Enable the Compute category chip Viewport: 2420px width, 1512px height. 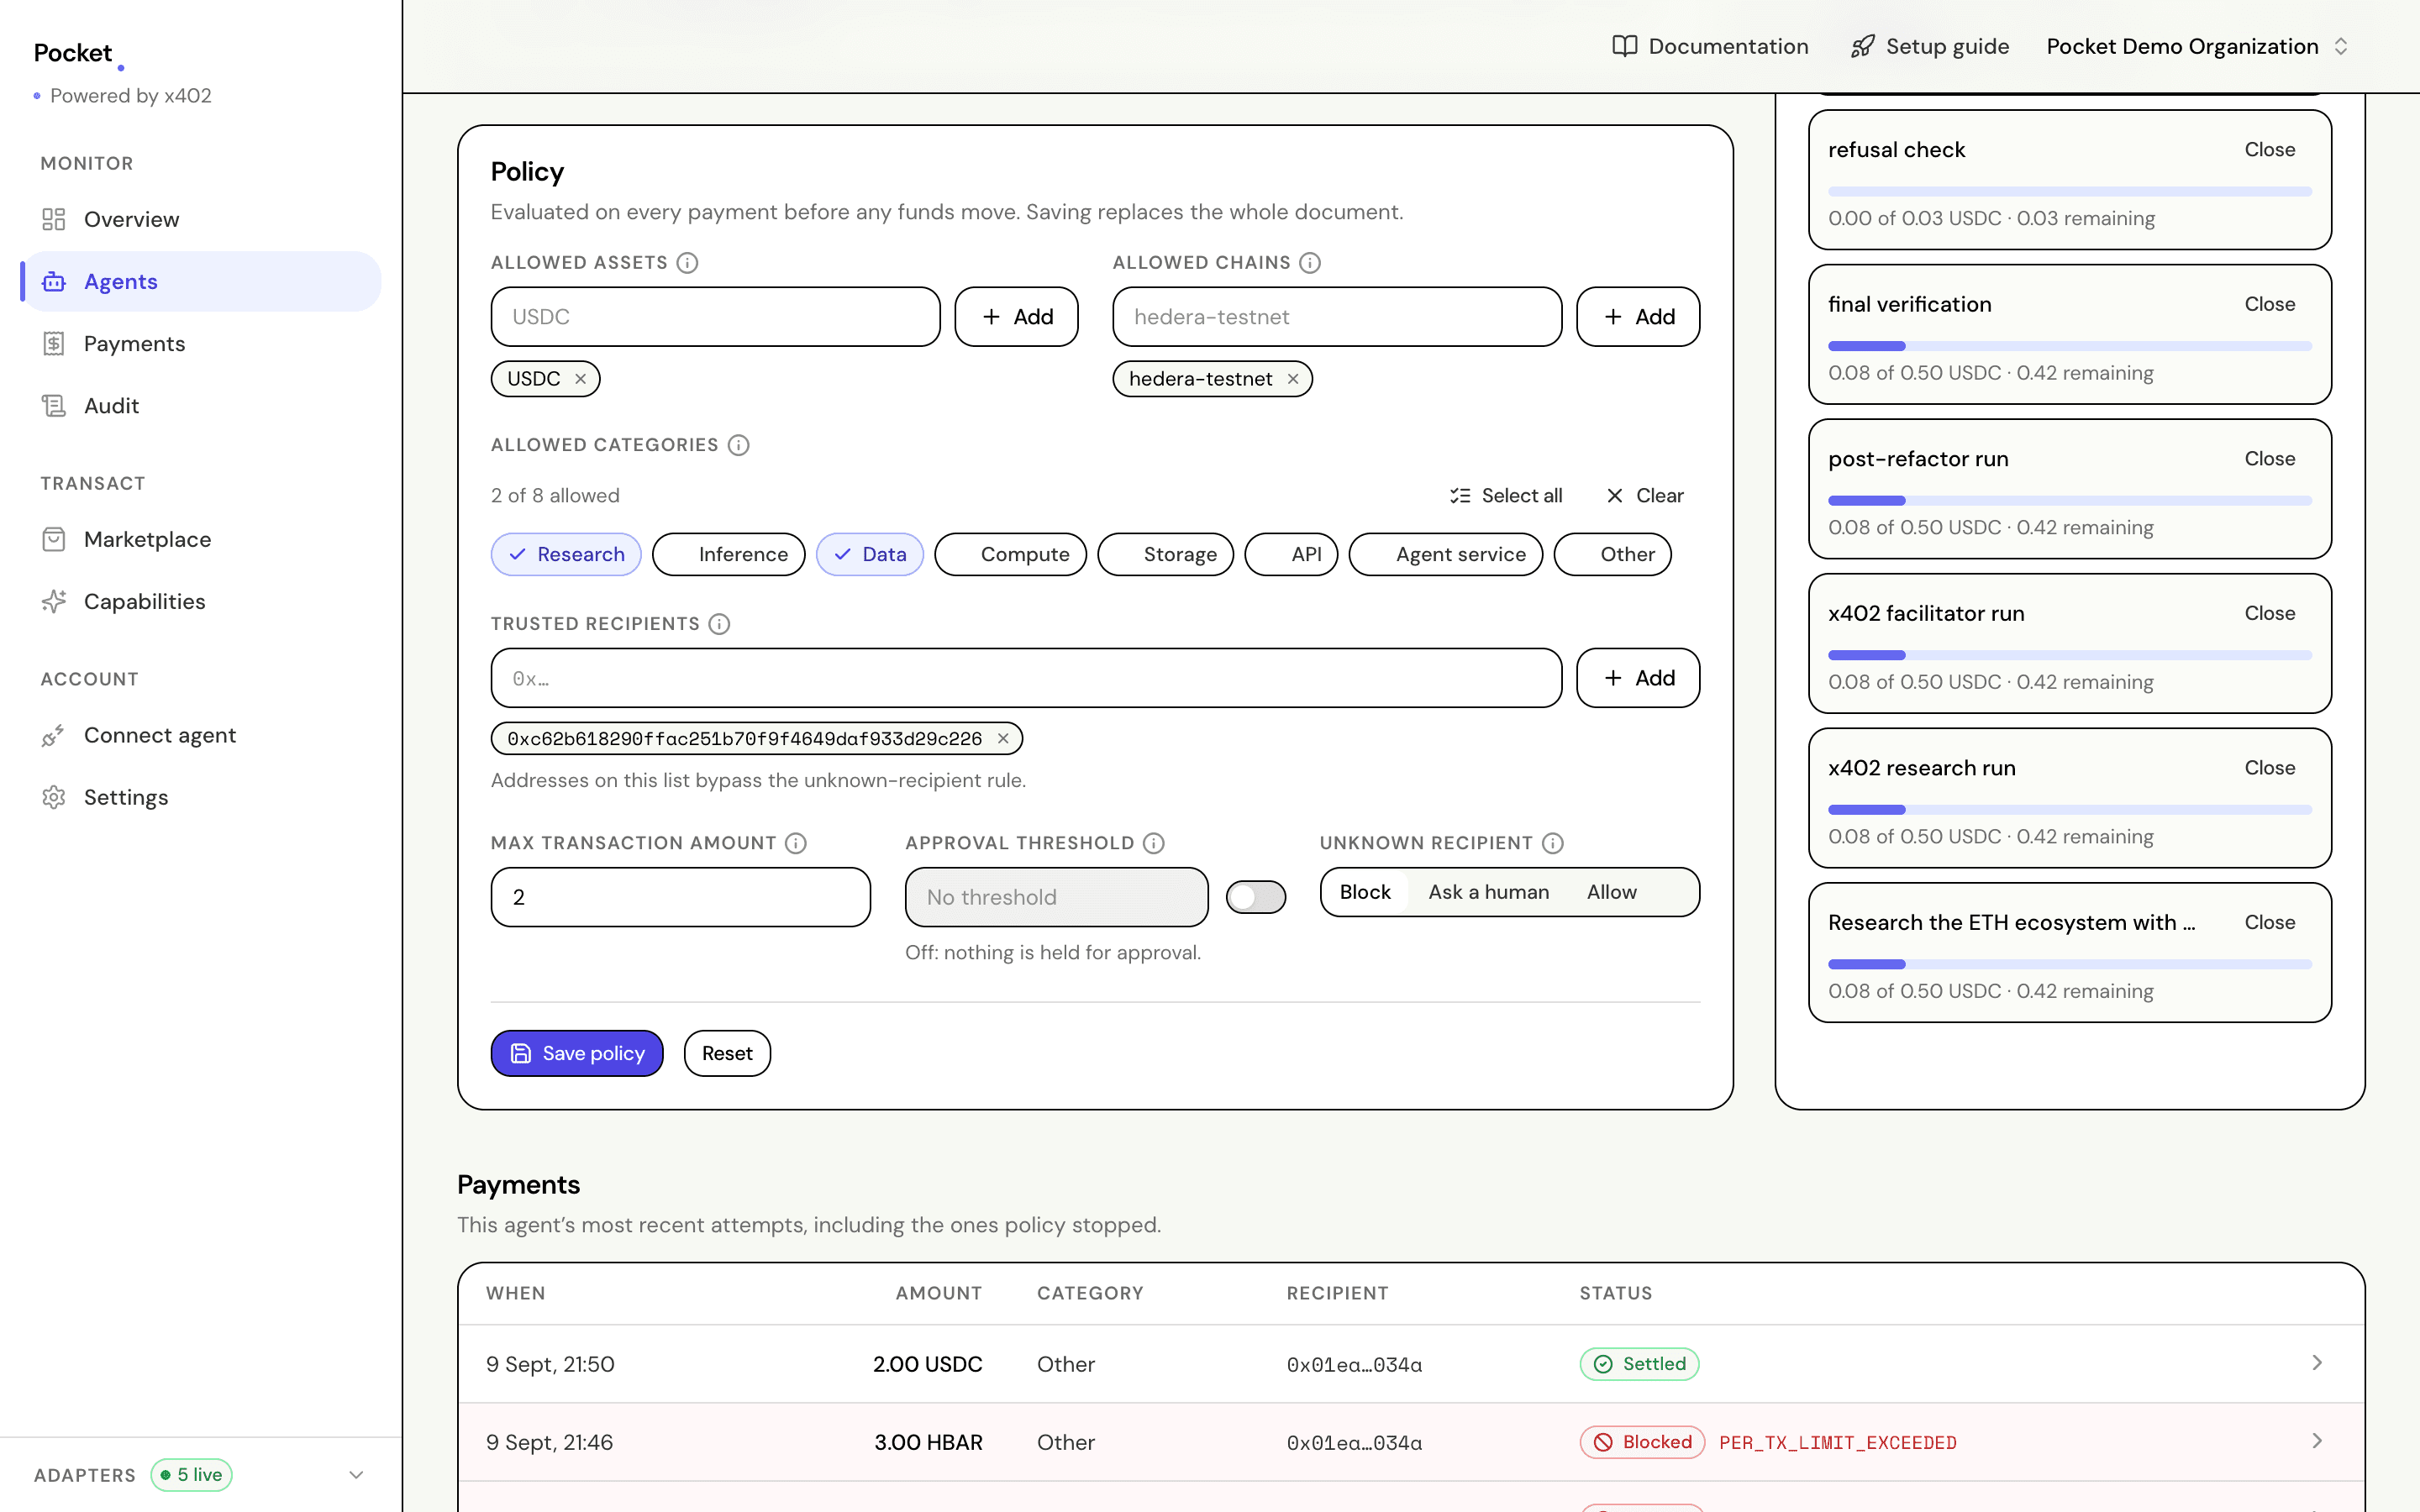click(x=1010, y=554)
